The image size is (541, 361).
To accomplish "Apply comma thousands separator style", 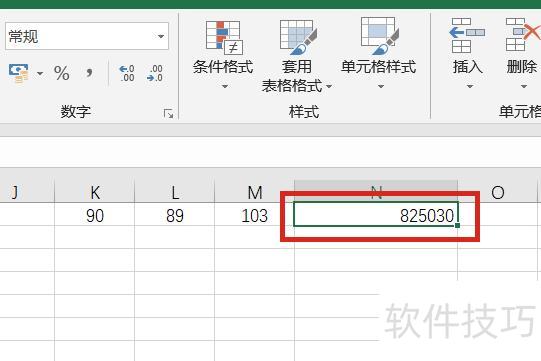I will click(x=89, y=72).
